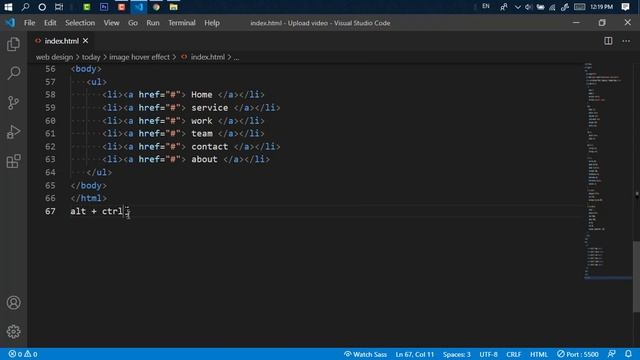Open the Run and Debug view
640x360 pixels.
13,132
